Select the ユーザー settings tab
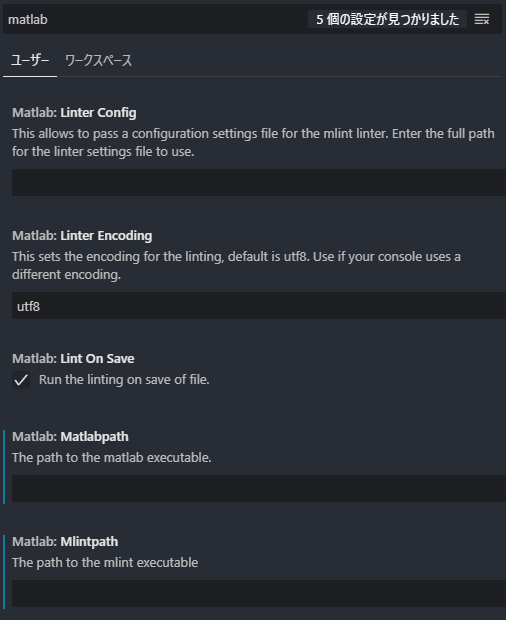506x620 pixels. point(30,60)
